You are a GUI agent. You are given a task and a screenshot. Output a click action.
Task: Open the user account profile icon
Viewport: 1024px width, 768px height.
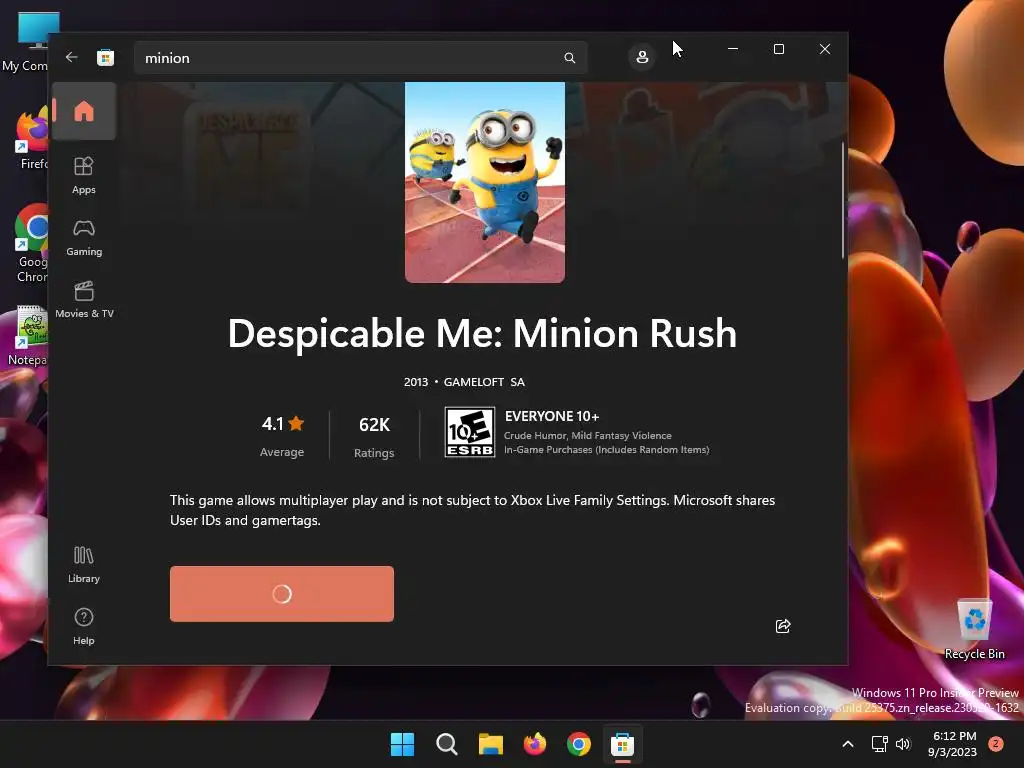pyautogui.click(x=642, y=57)
